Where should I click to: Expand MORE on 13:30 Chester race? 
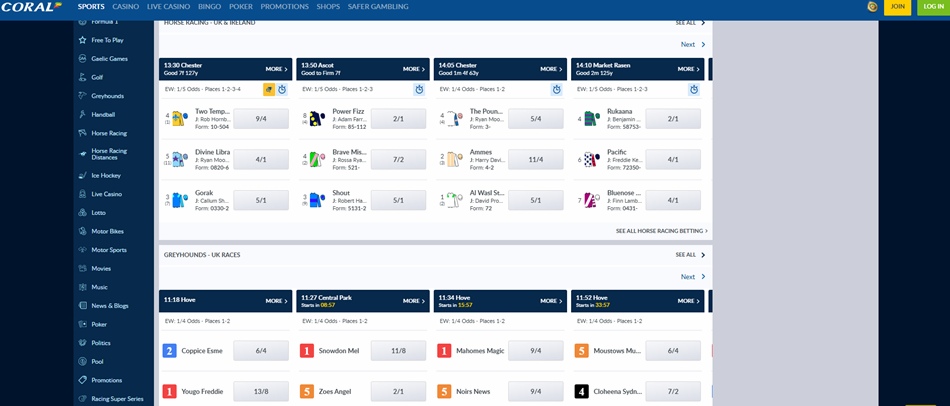pyautogui.click(x=276, y=69)
